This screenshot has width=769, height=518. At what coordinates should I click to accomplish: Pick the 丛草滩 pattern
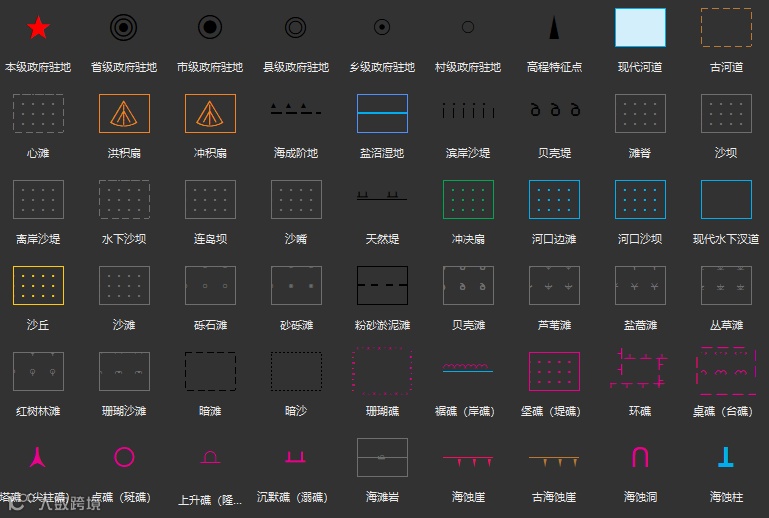pyautogui.click(x=726, y=285)
